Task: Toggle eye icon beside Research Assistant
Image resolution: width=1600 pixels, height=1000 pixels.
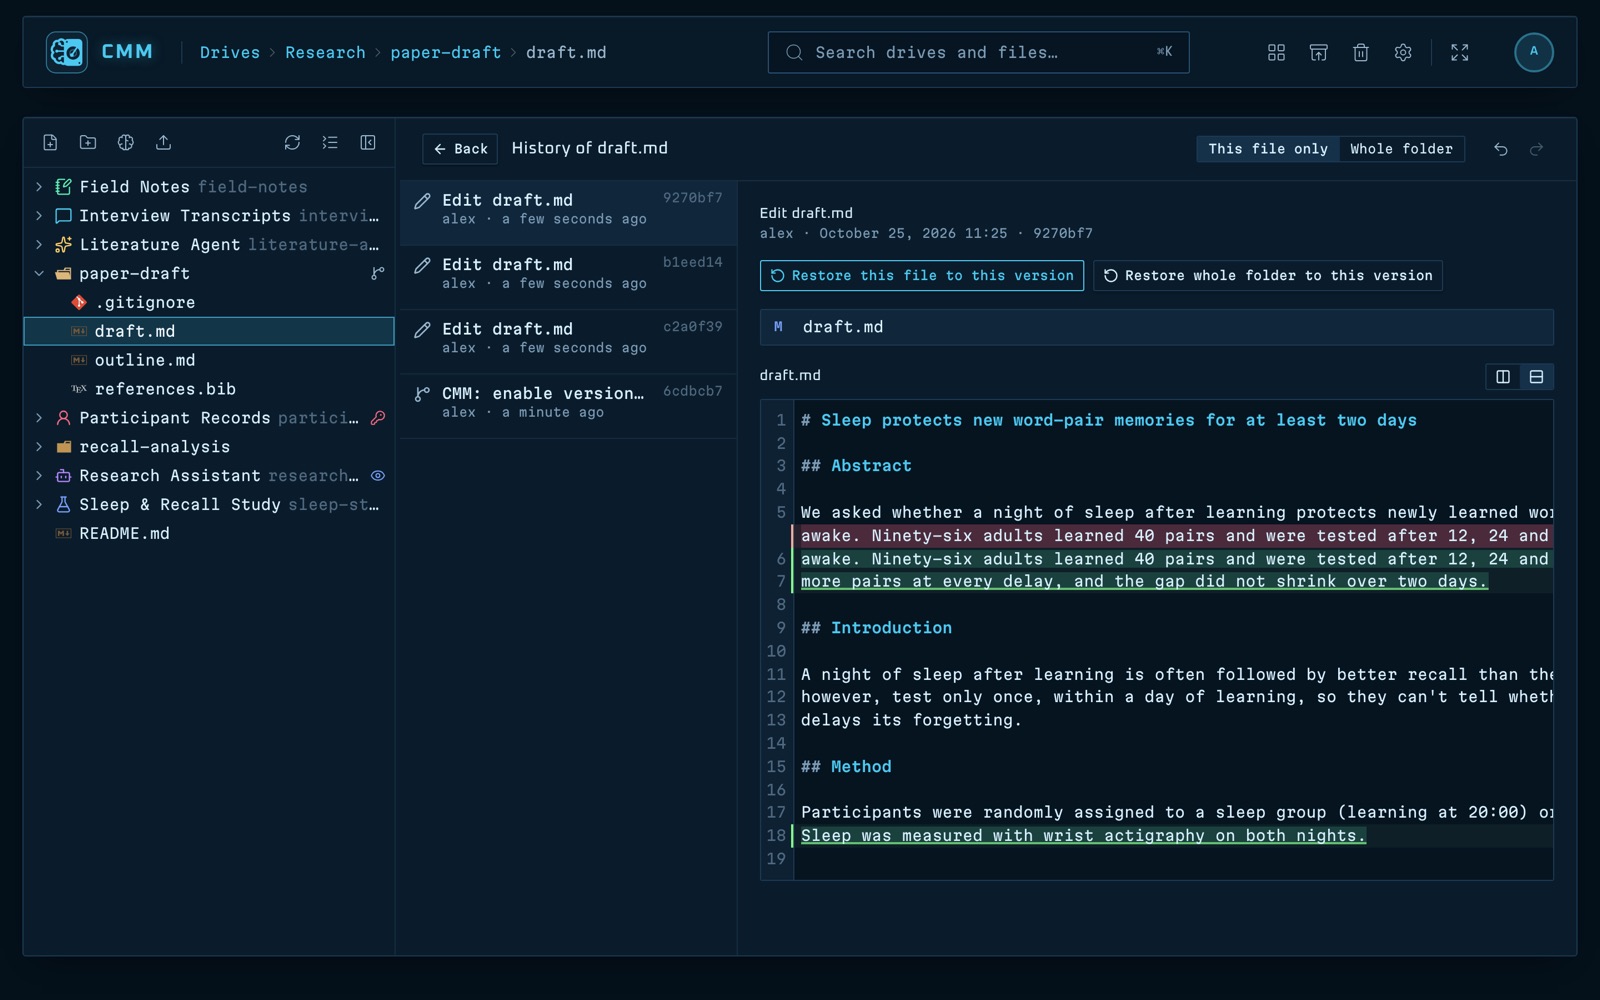Action: (x=378, y=476)
